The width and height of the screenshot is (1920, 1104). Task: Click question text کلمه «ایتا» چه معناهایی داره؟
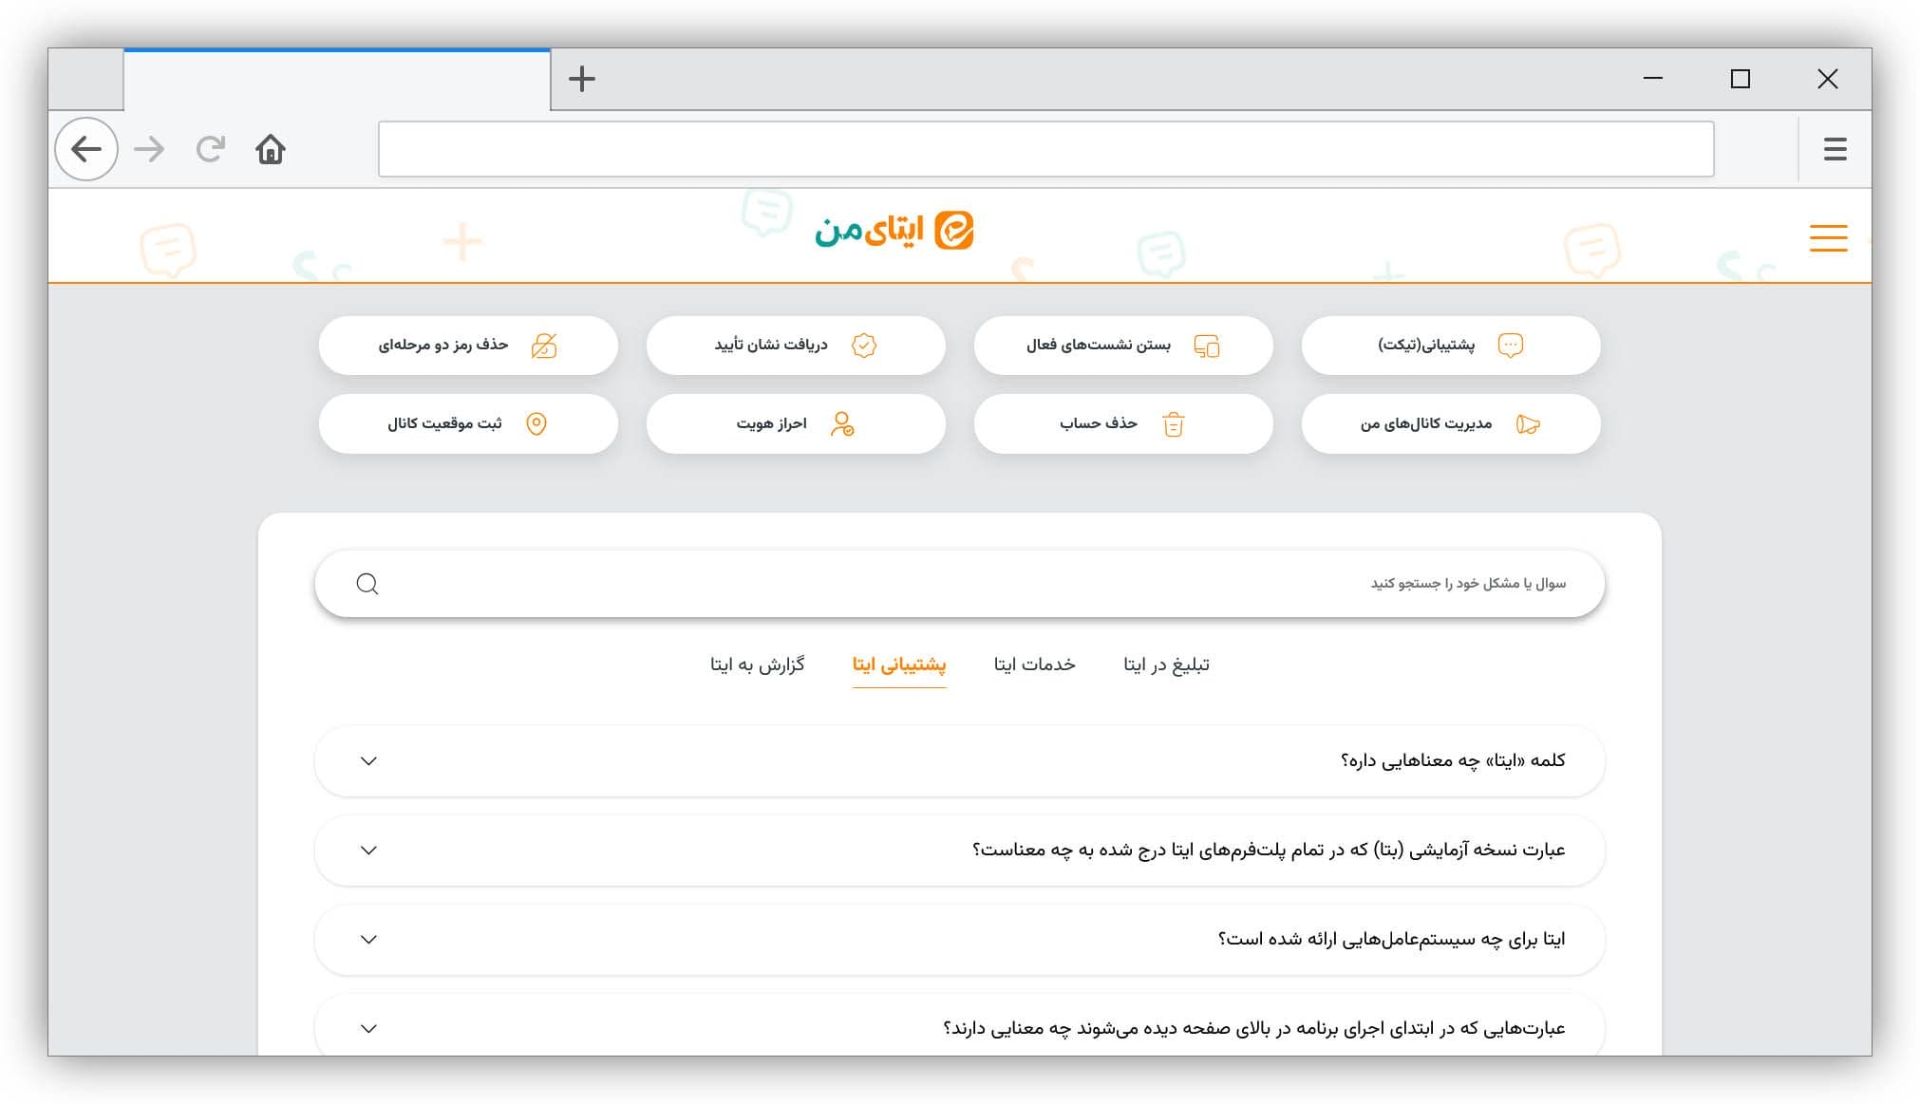pyautogui.click(x=1453, y=761)
